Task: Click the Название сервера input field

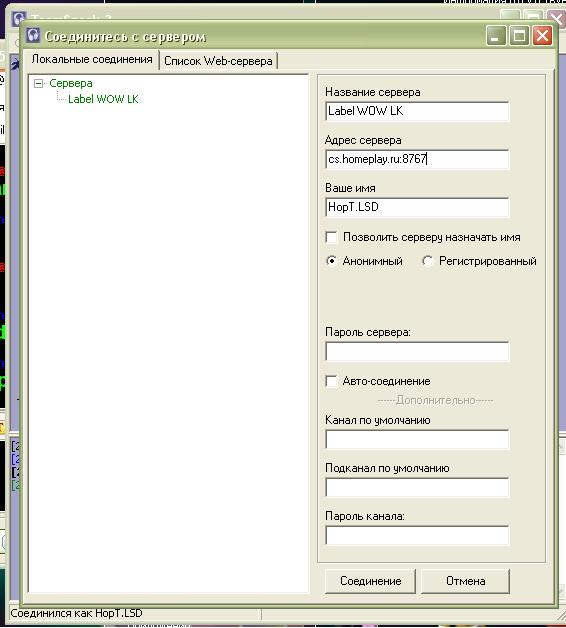Action: tap(417, 111)
